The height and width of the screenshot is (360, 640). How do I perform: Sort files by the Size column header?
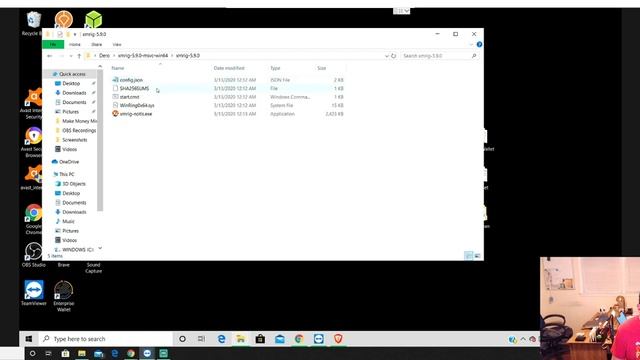point(322,68)
